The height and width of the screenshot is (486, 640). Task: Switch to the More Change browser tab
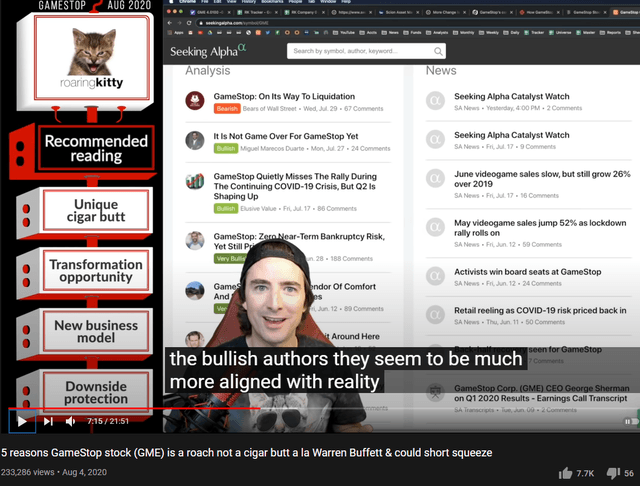[444, 12]
